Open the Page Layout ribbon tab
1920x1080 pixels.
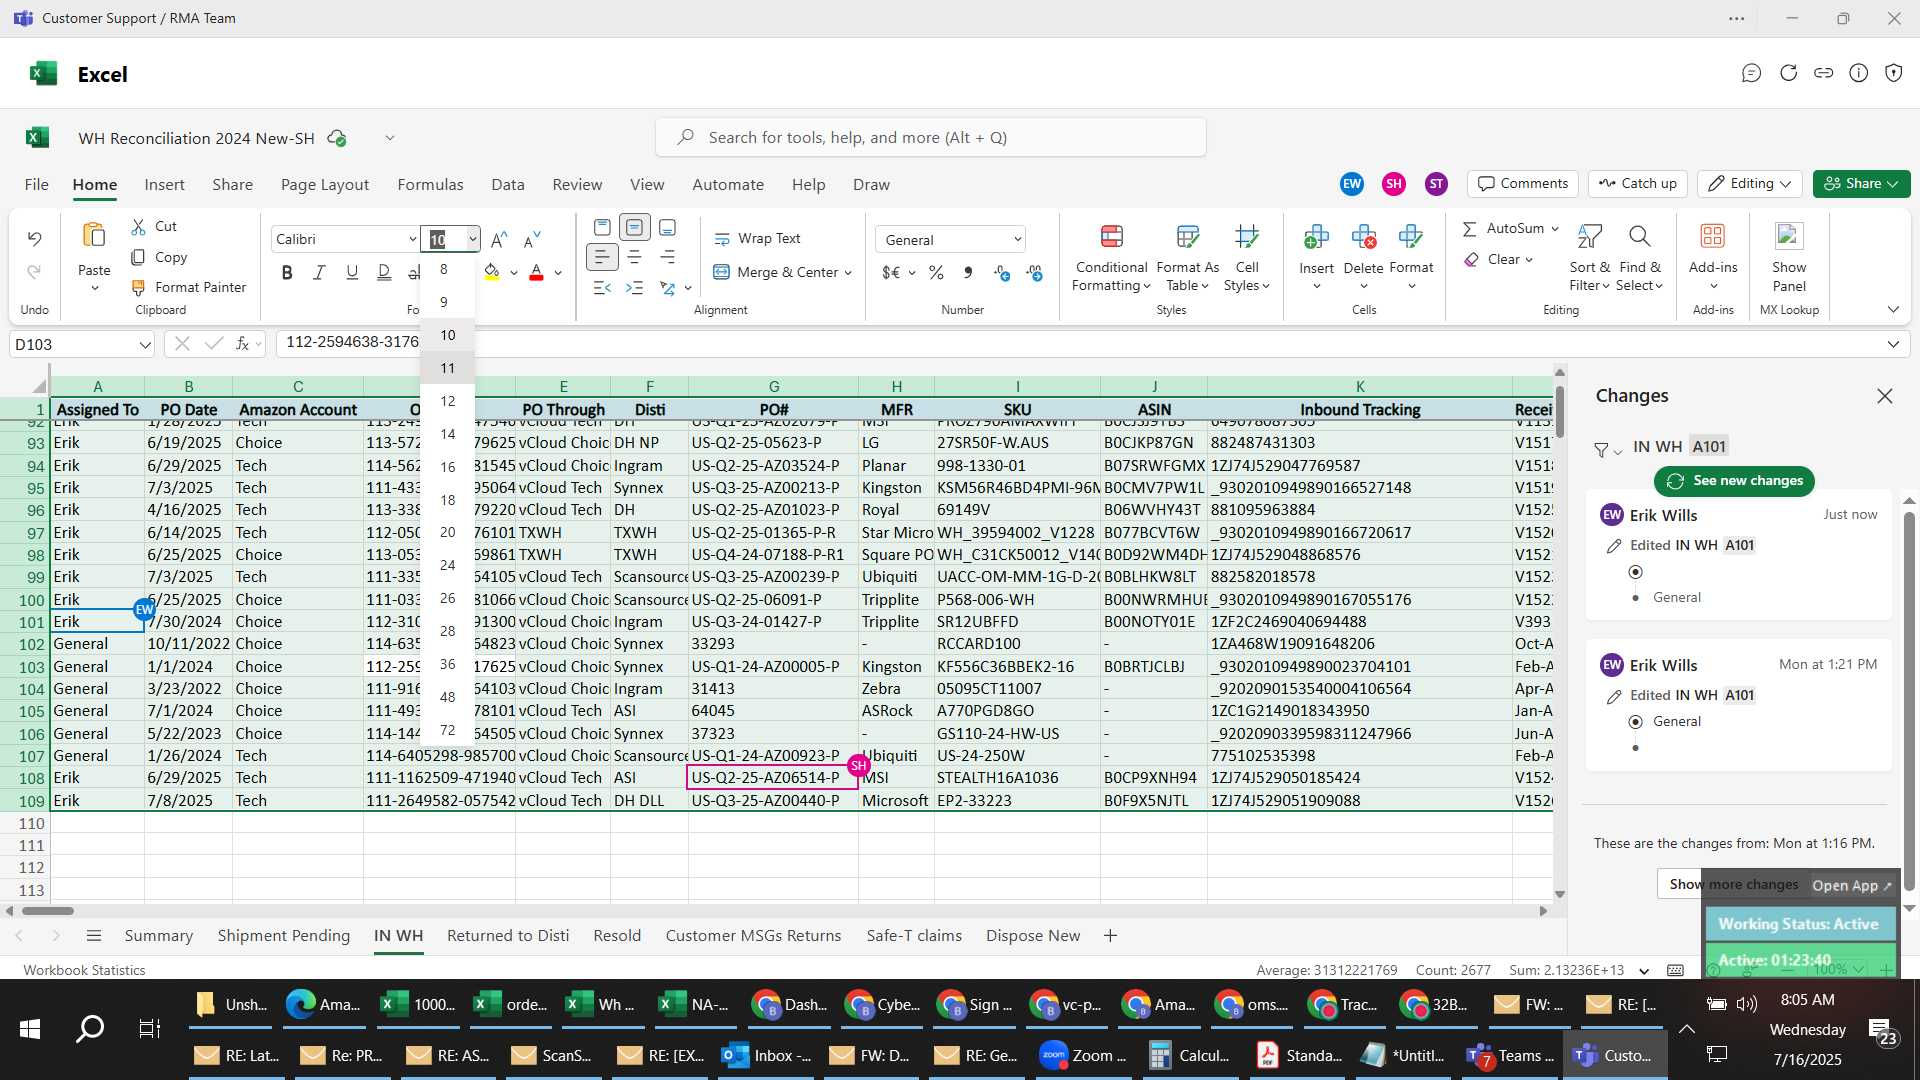coord(325,185)
